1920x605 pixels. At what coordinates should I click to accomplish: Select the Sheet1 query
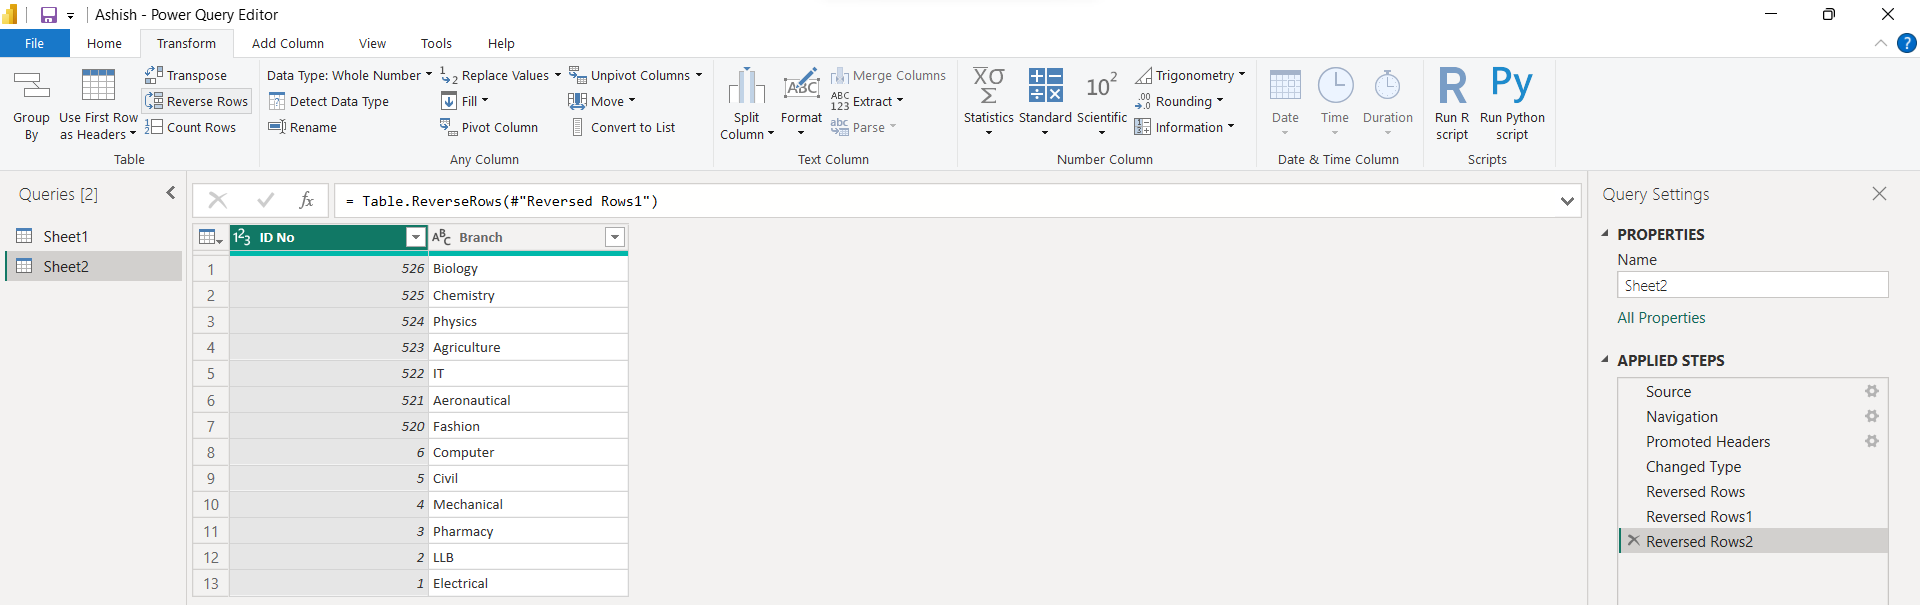(x=66, y=236)
